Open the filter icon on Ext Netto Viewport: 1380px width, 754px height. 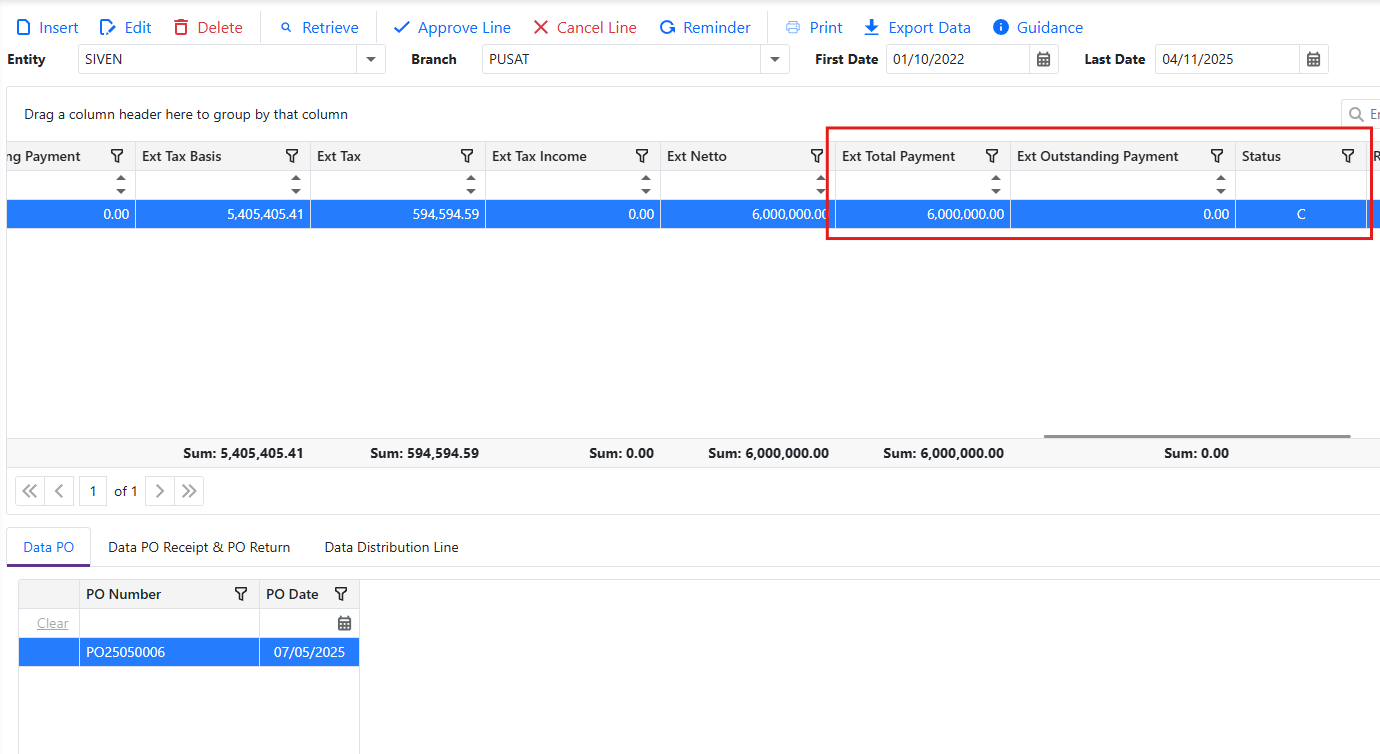[817, 156]
